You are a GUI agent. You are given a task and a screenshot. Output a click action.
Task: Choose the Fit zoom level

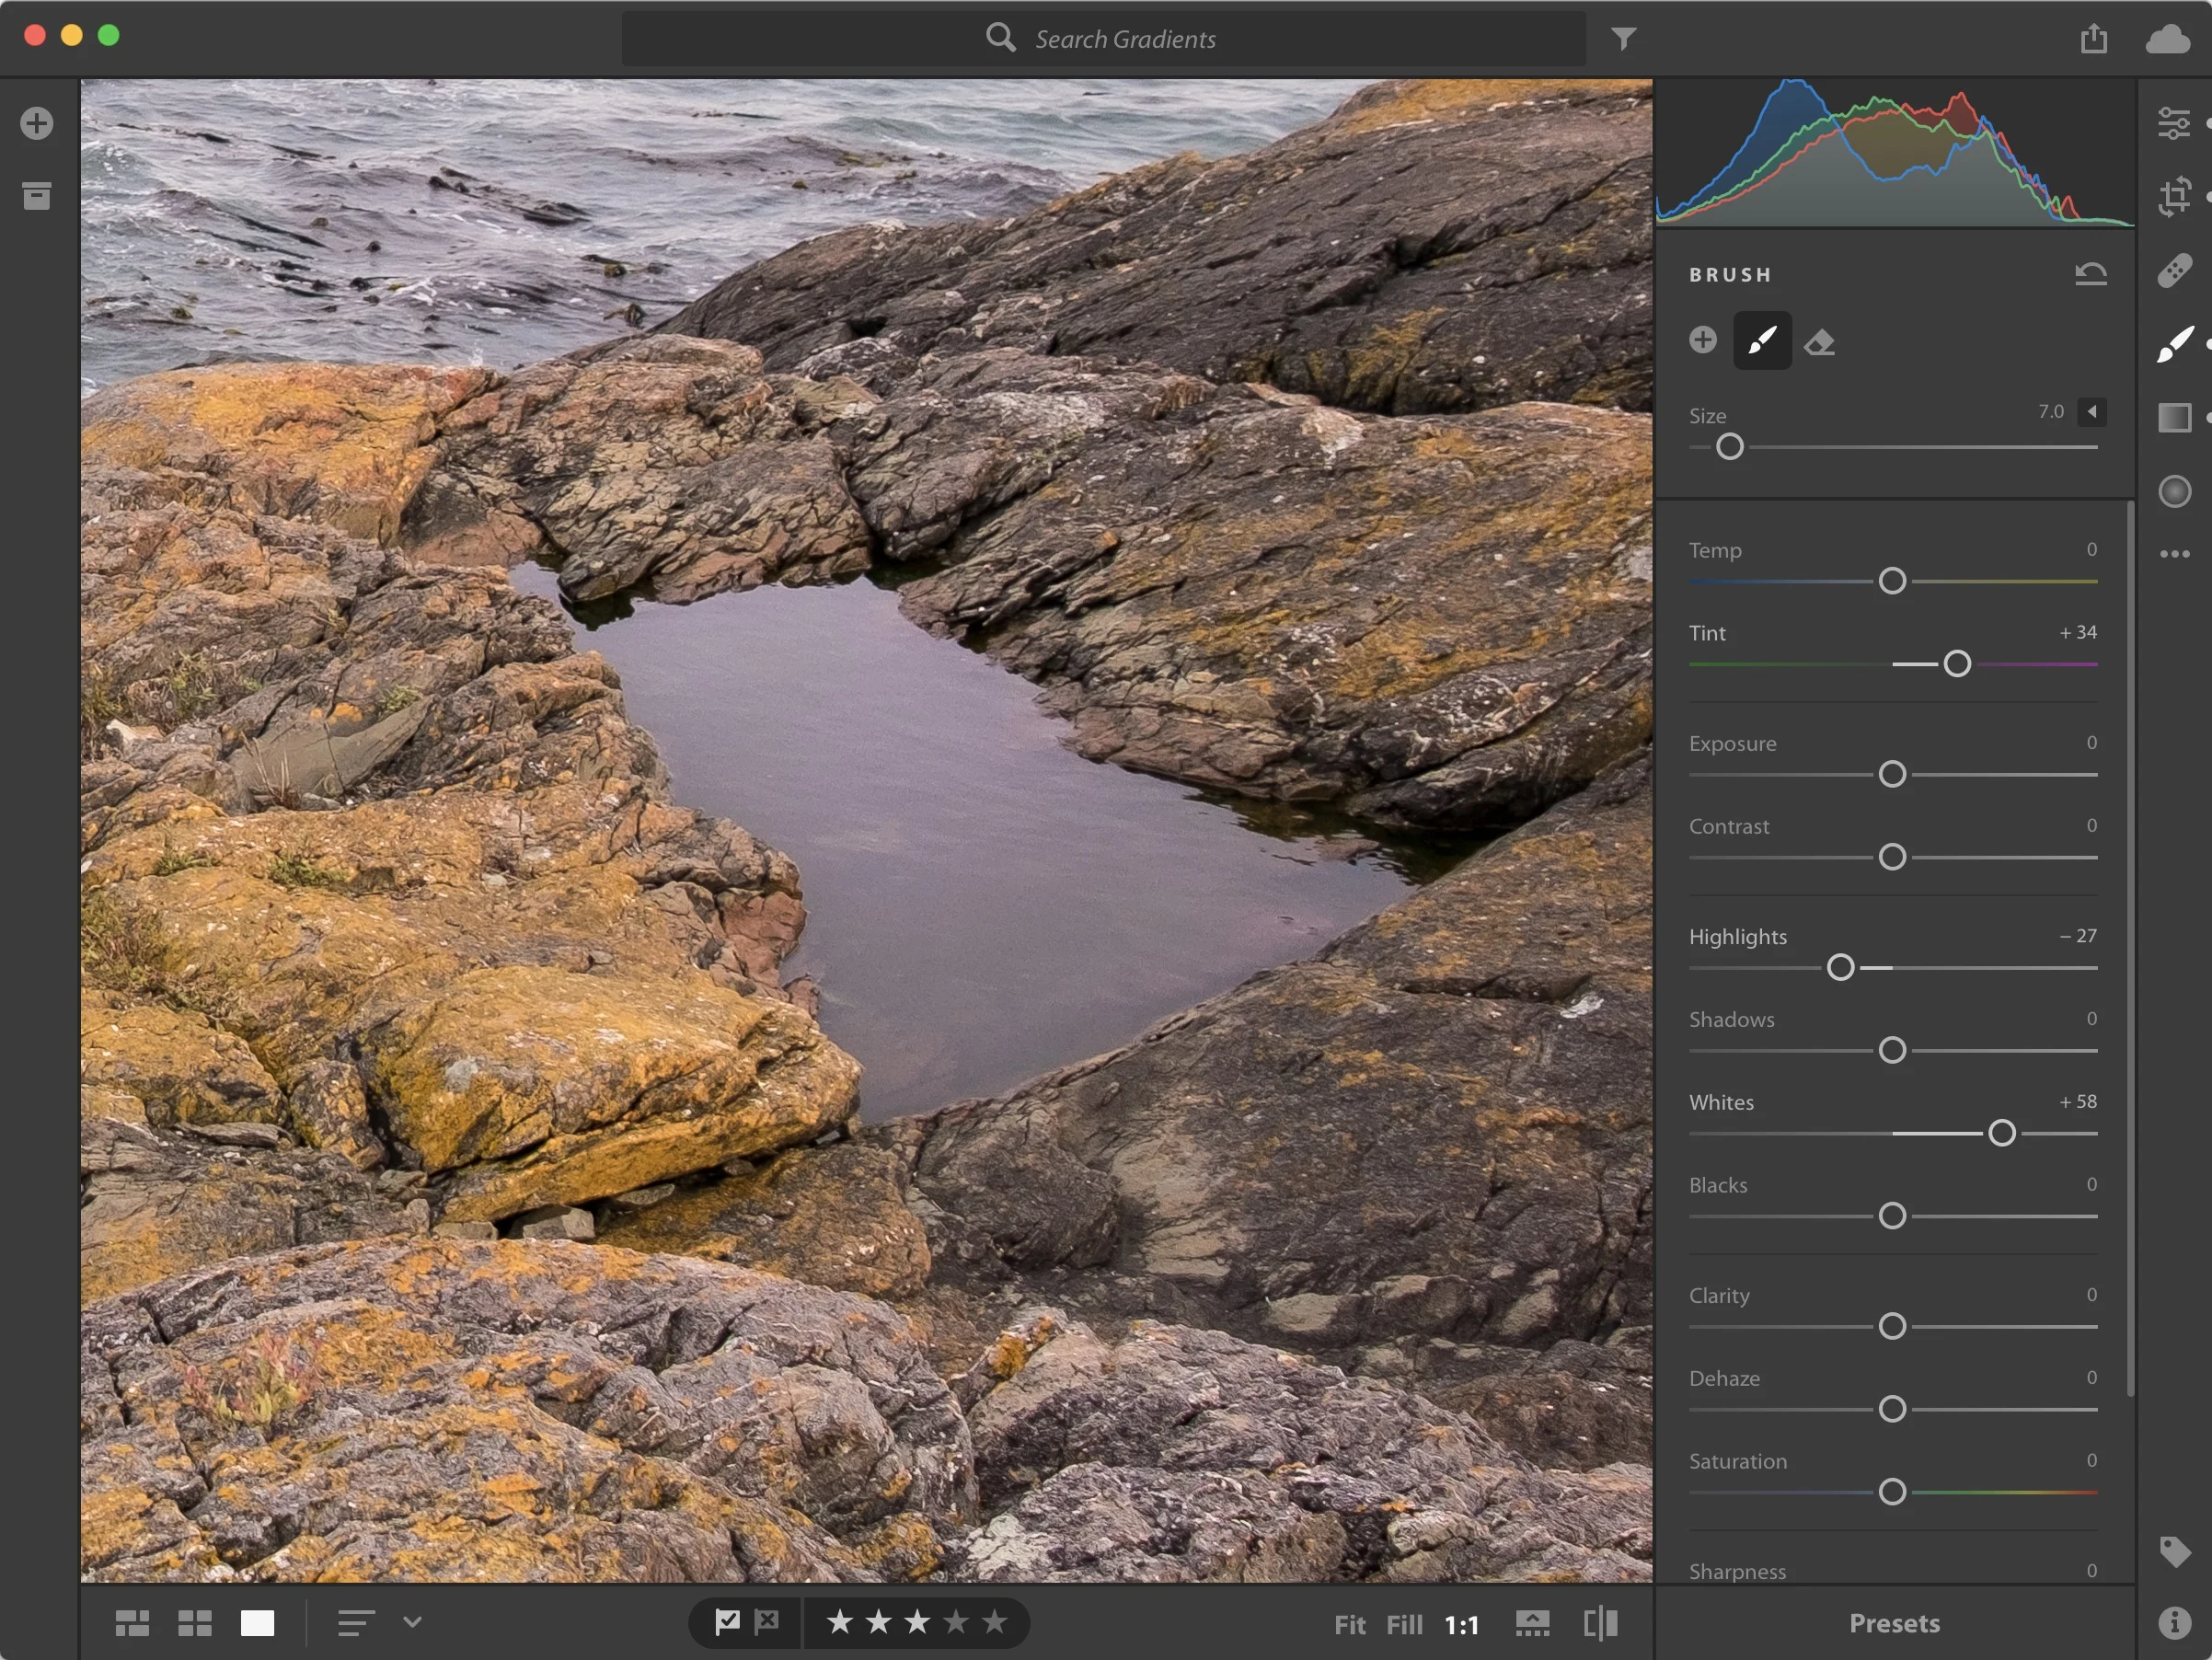1350,1624
